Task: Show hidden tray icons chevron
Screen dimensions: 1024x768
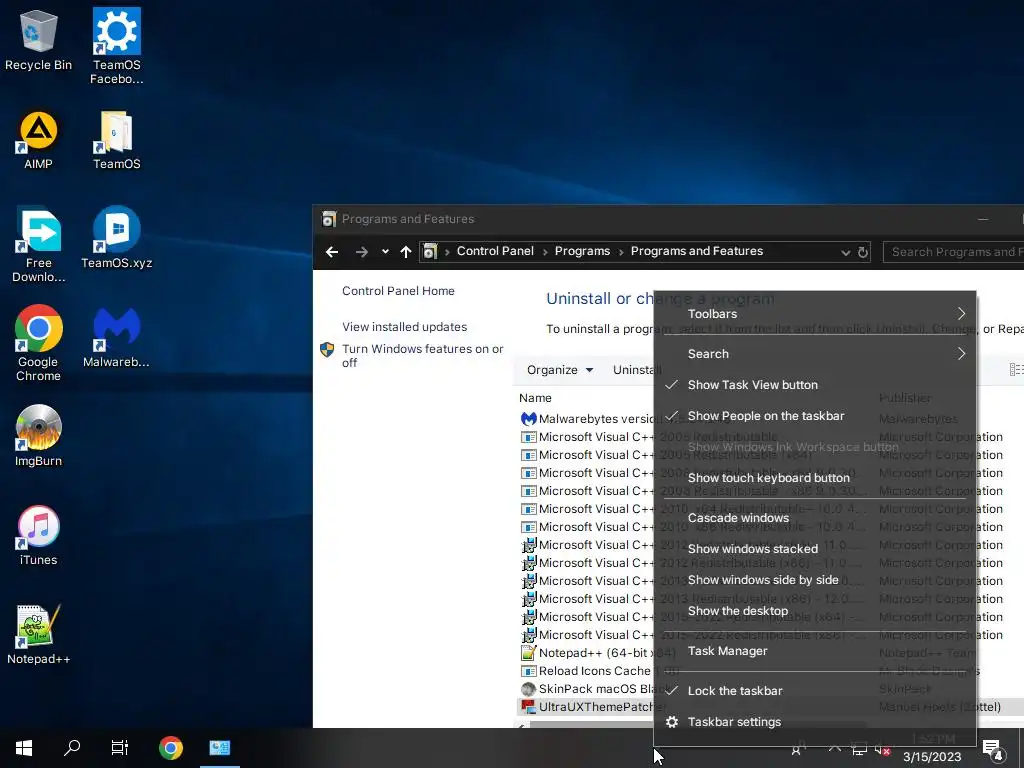Action: [834, 749]
